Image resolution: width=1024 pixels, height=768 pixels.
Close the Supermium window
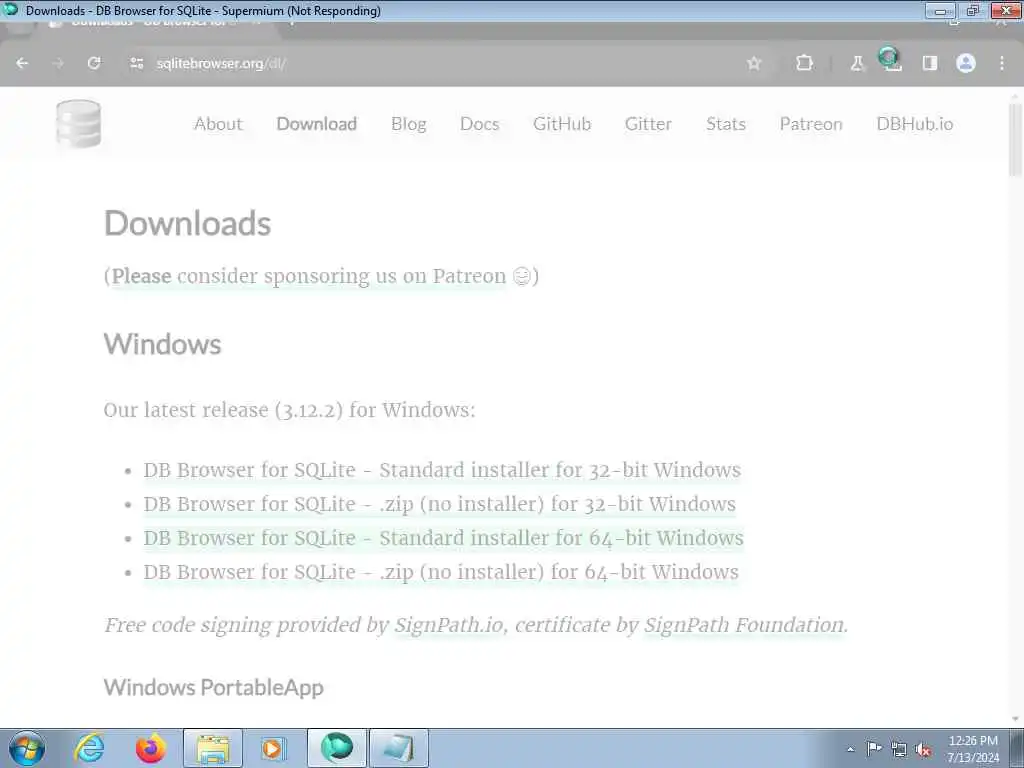(1006, 10)
